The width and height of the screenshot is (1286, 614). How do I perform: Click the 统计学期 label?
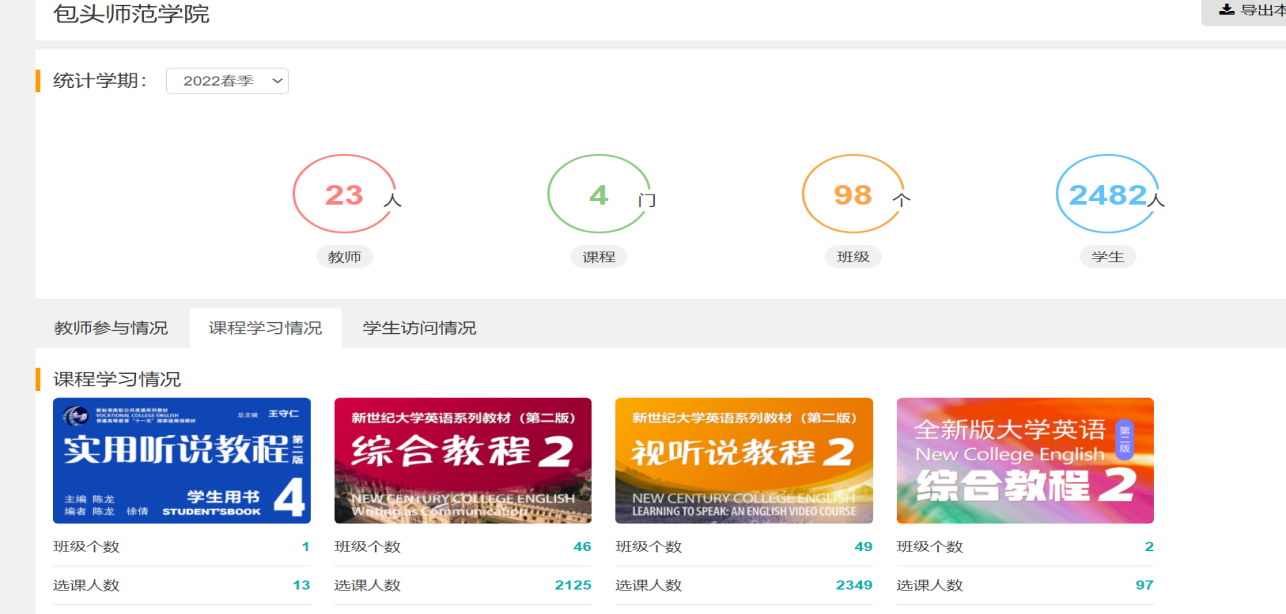pos(100,81)
